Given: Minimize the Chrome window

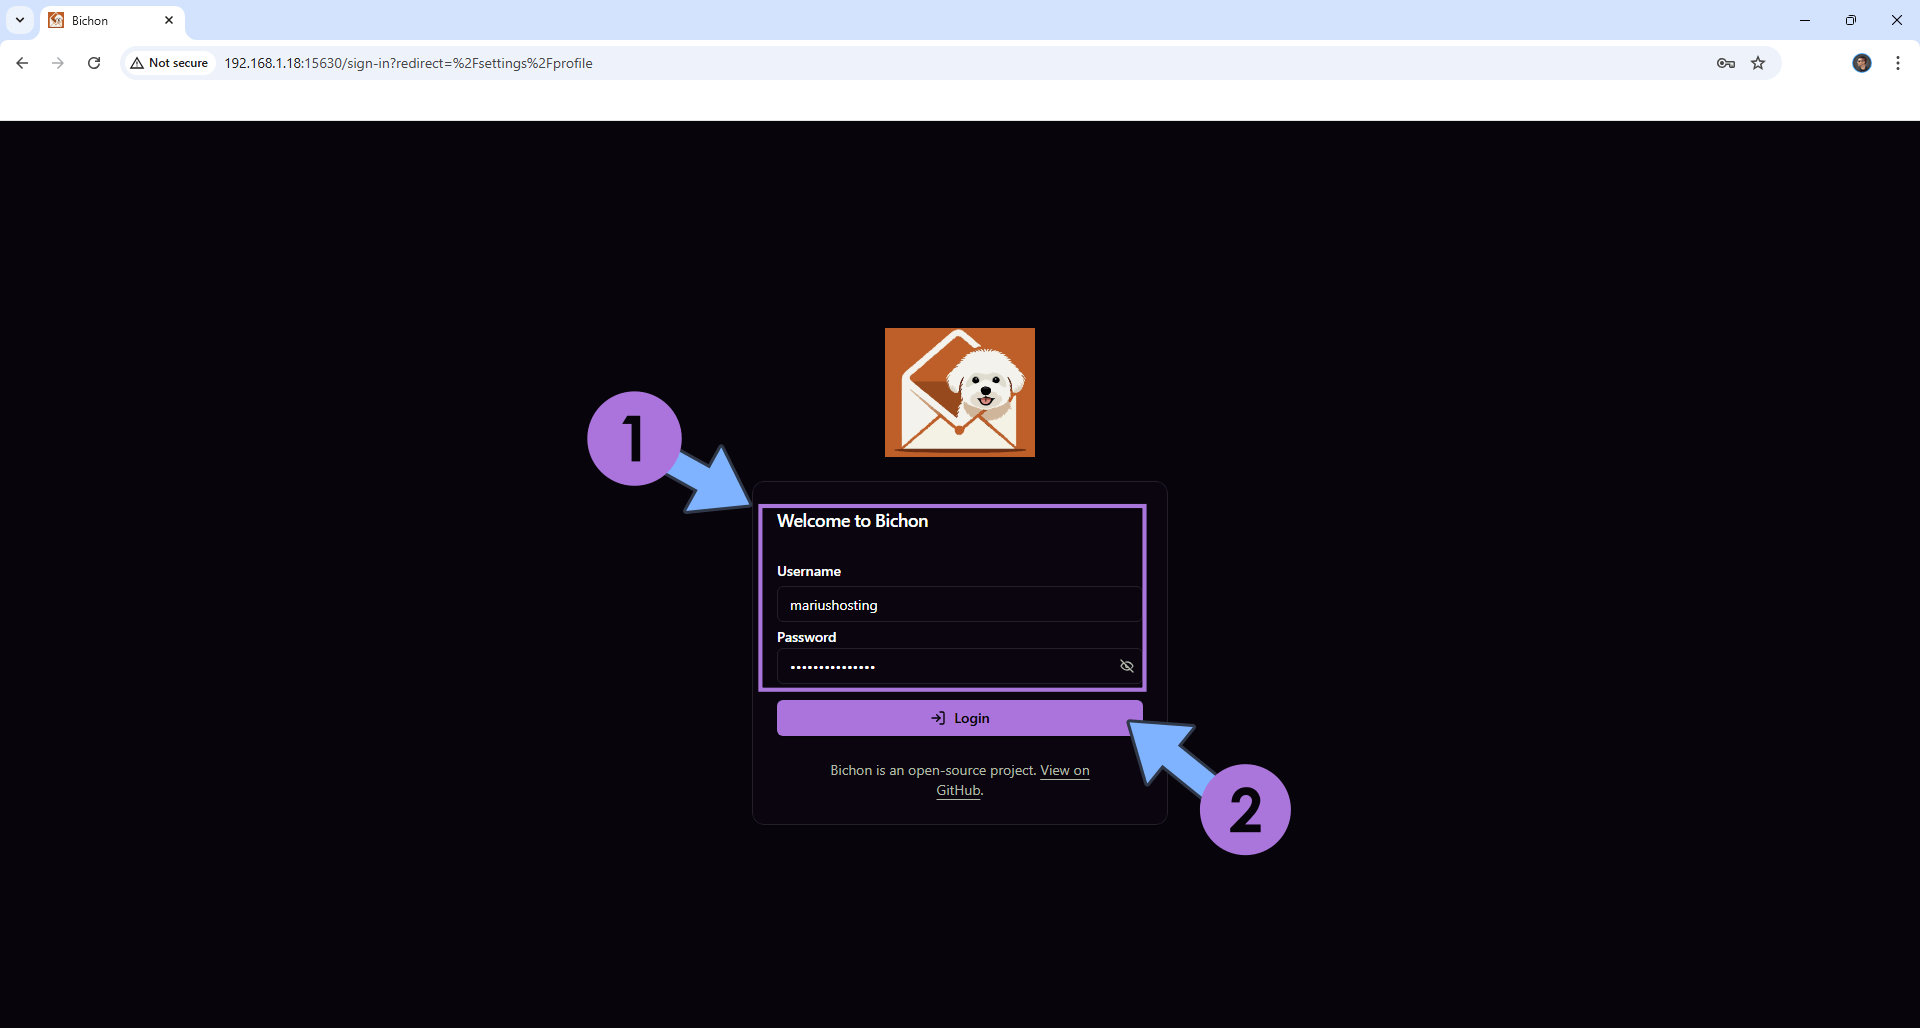Looking at the screenshot, I should (1804, 20).
